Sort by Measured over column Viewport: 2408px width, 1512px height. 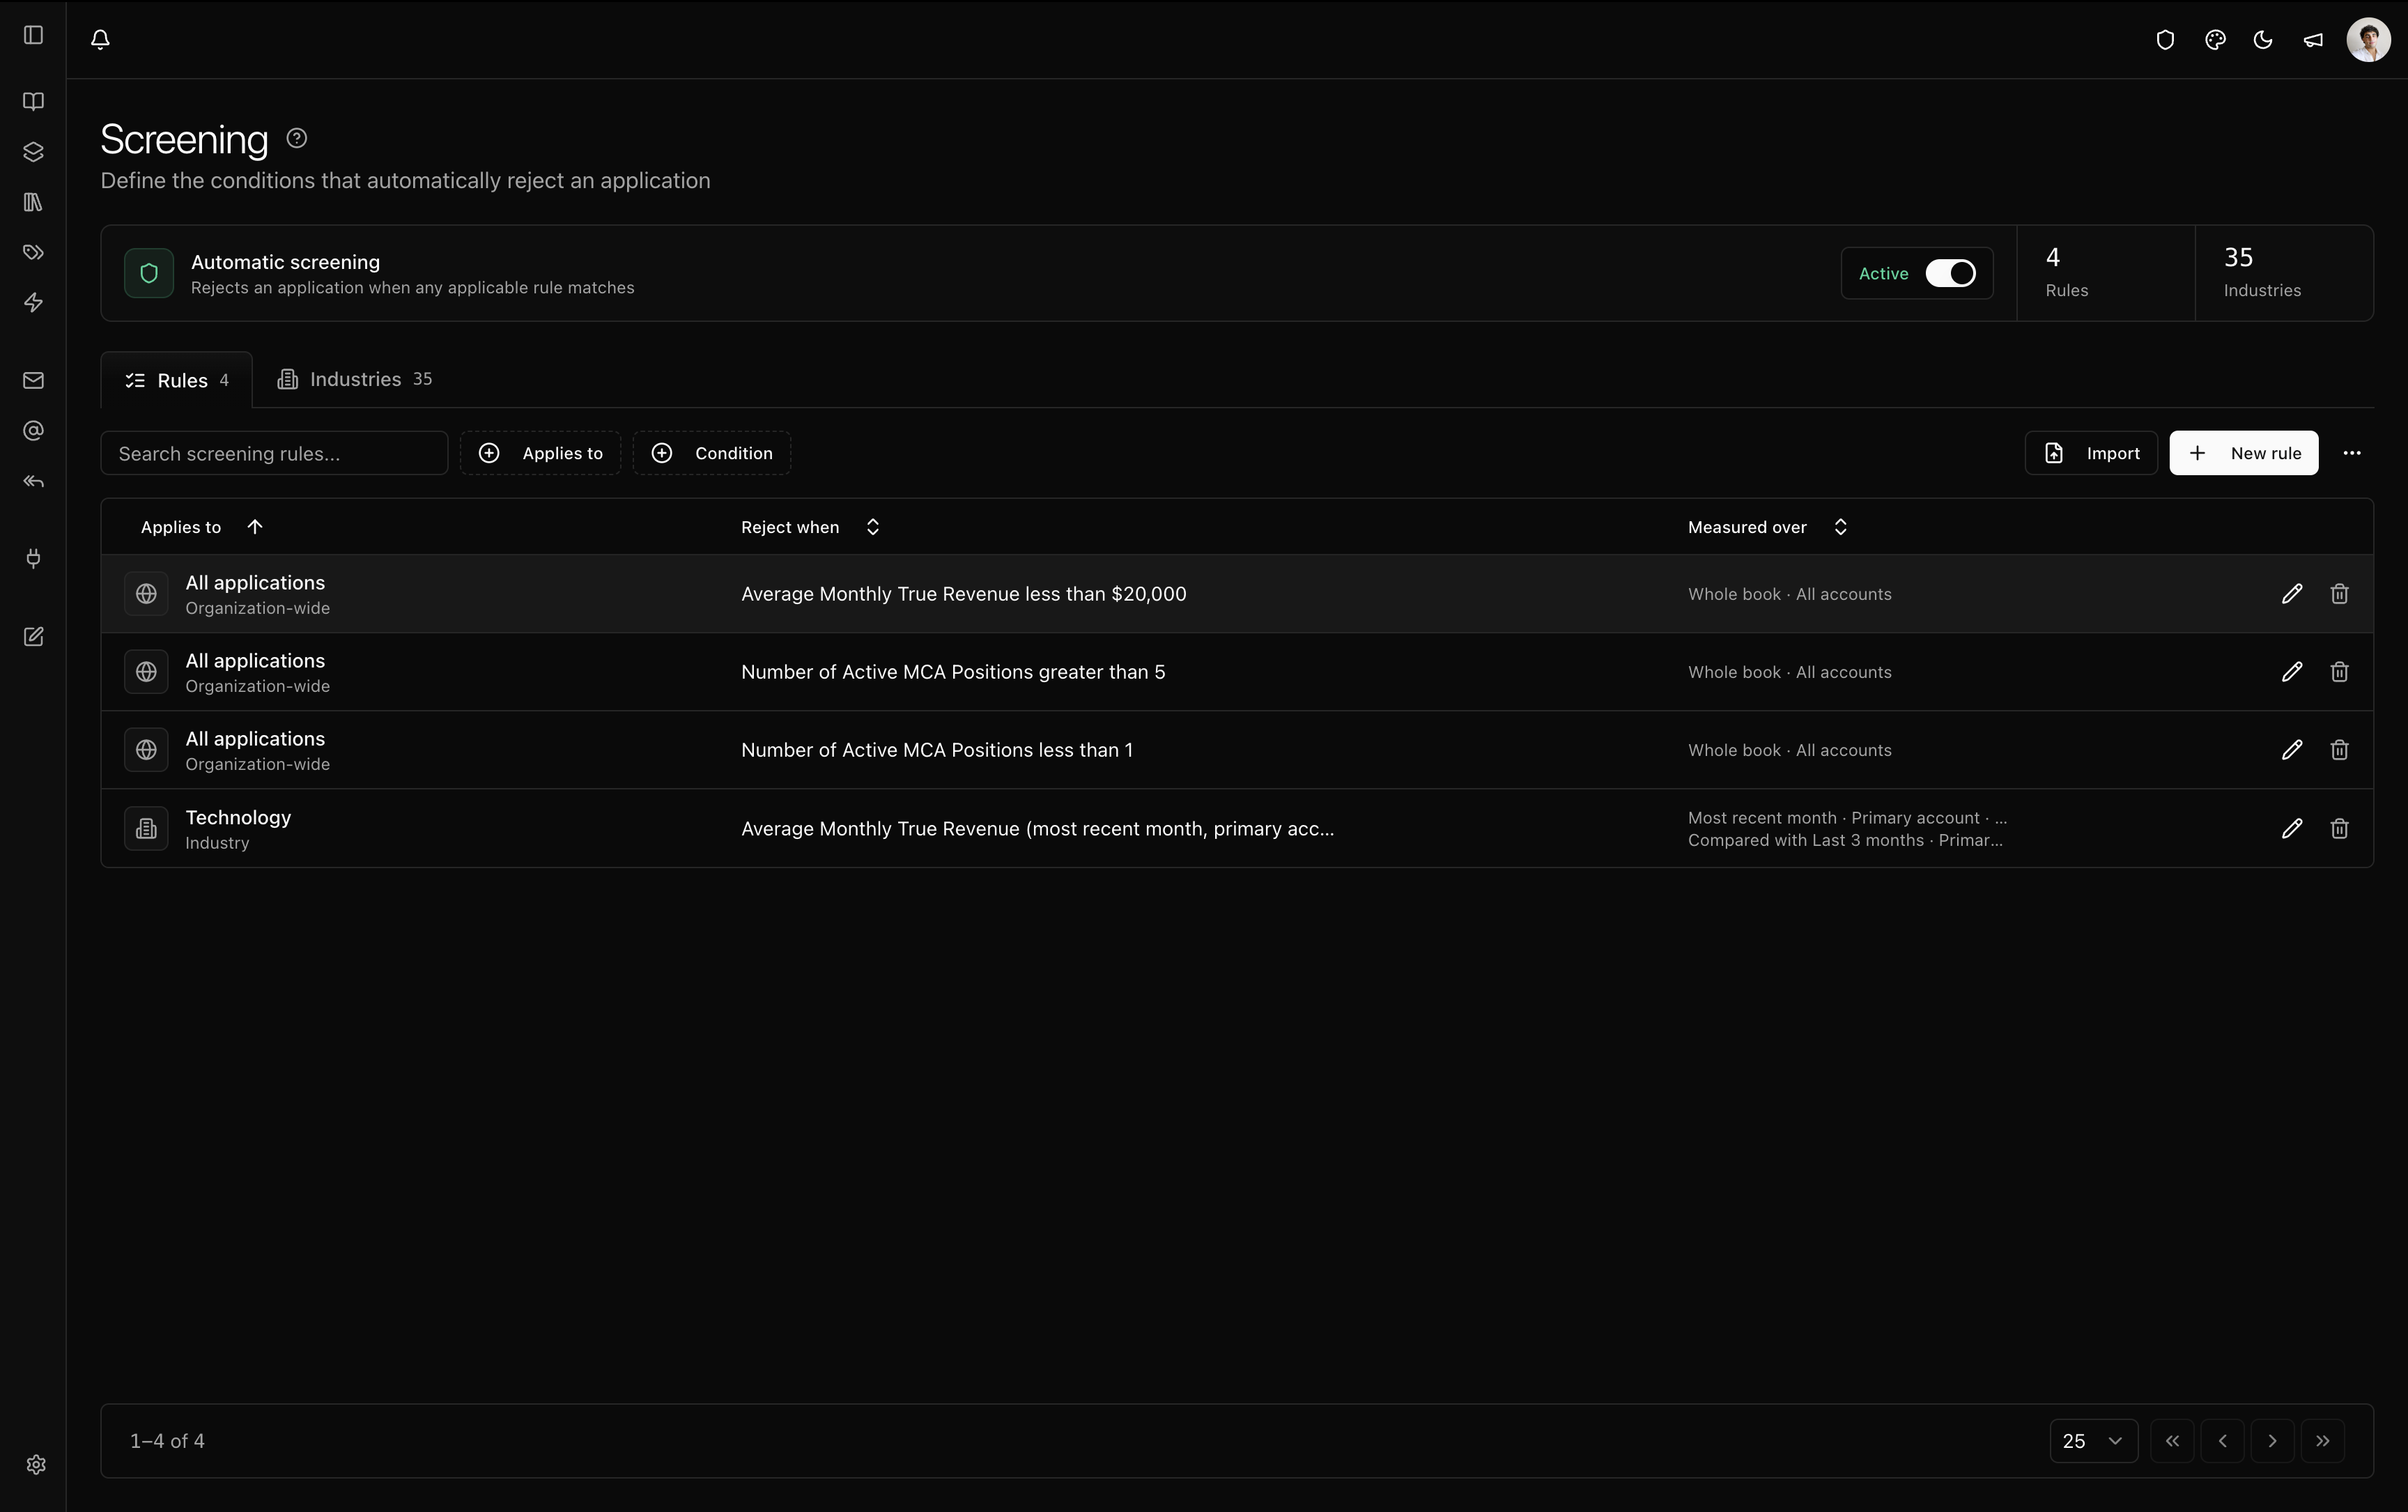point(1768,527)
